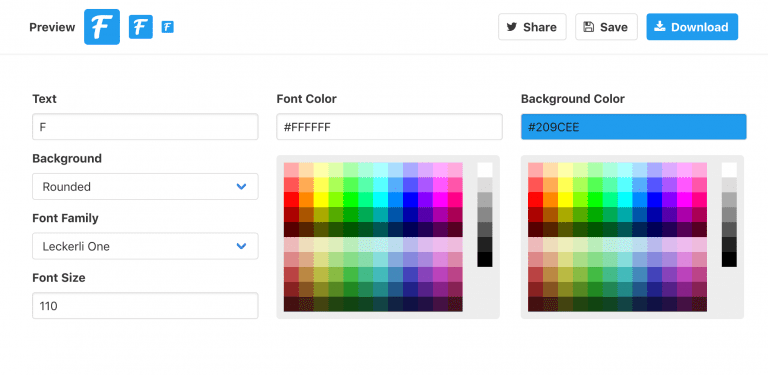The height and width of the screenshot is (375, 768).
Task: Focus the Font Size field
Action: [x=145, y=306]
